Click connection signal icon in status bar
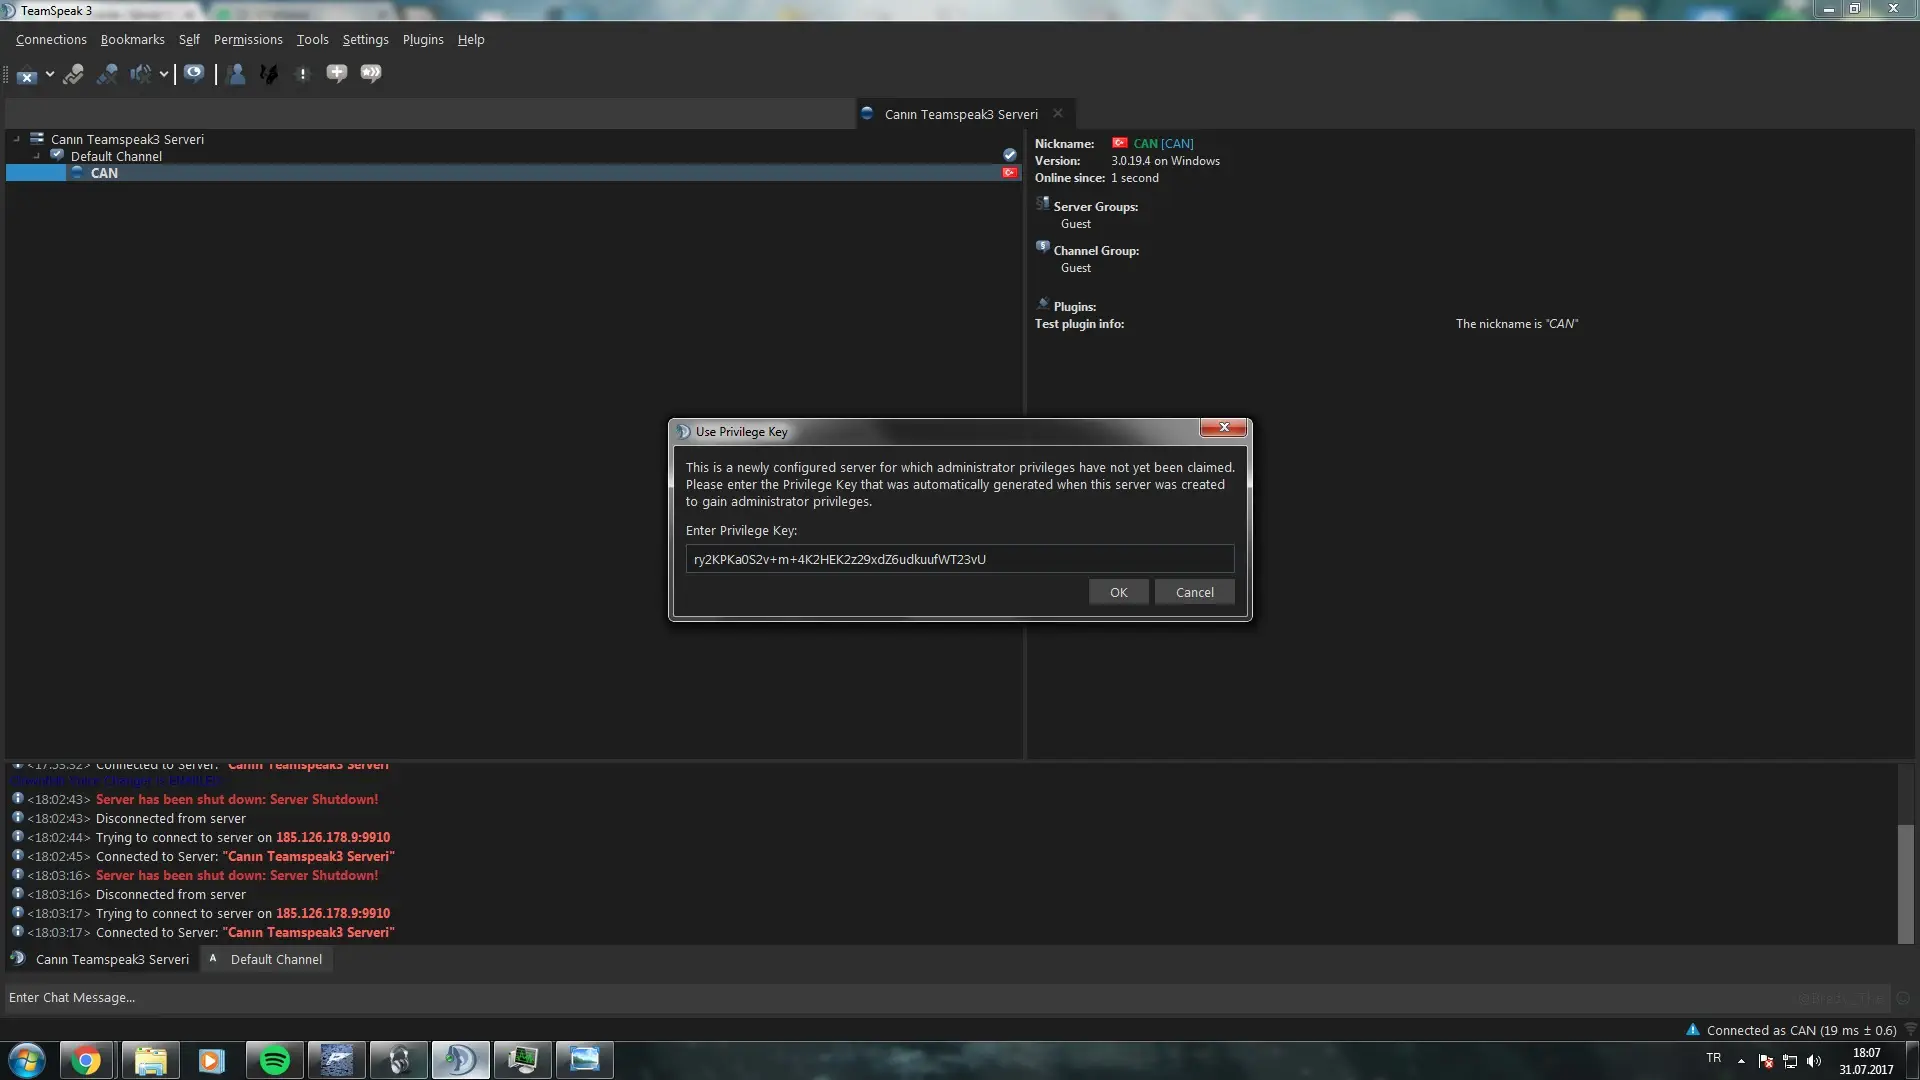 pyautogui.click(x=1909, y=1030)
